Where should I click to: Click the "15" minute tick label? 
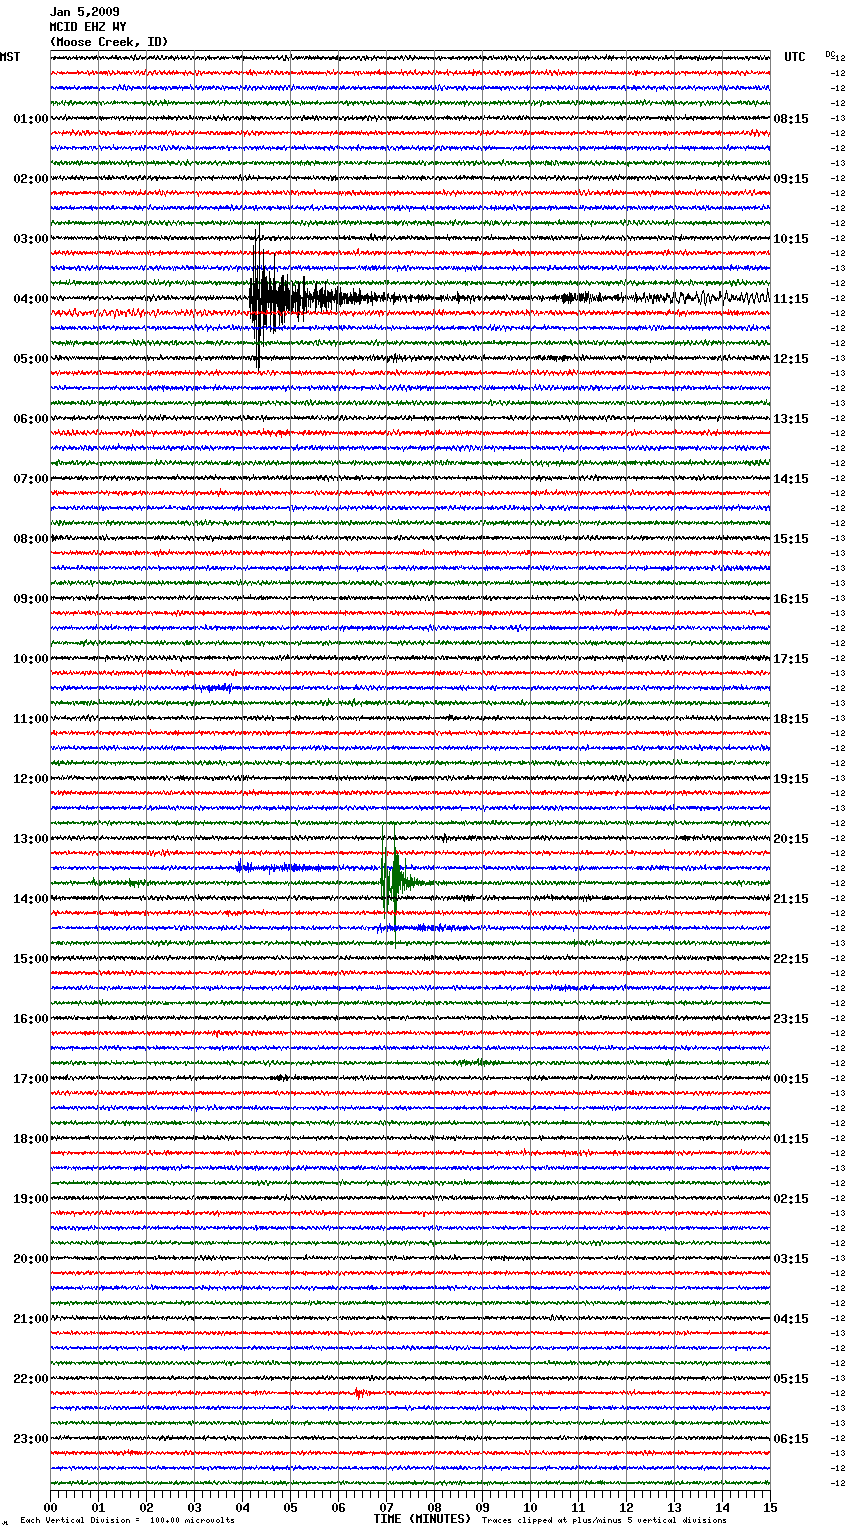pos(769,1507)
